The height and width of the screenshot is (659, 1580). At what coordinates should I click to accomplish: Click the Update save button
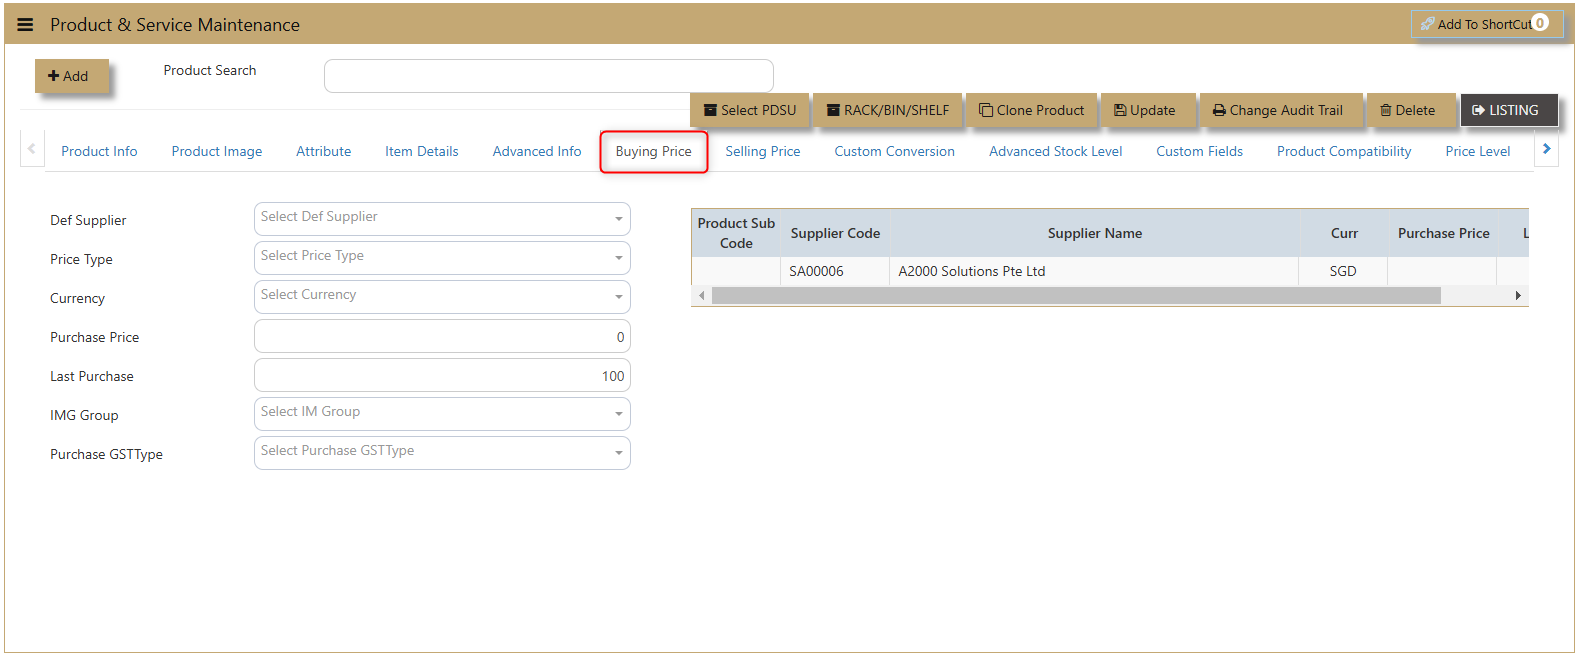1145,110
